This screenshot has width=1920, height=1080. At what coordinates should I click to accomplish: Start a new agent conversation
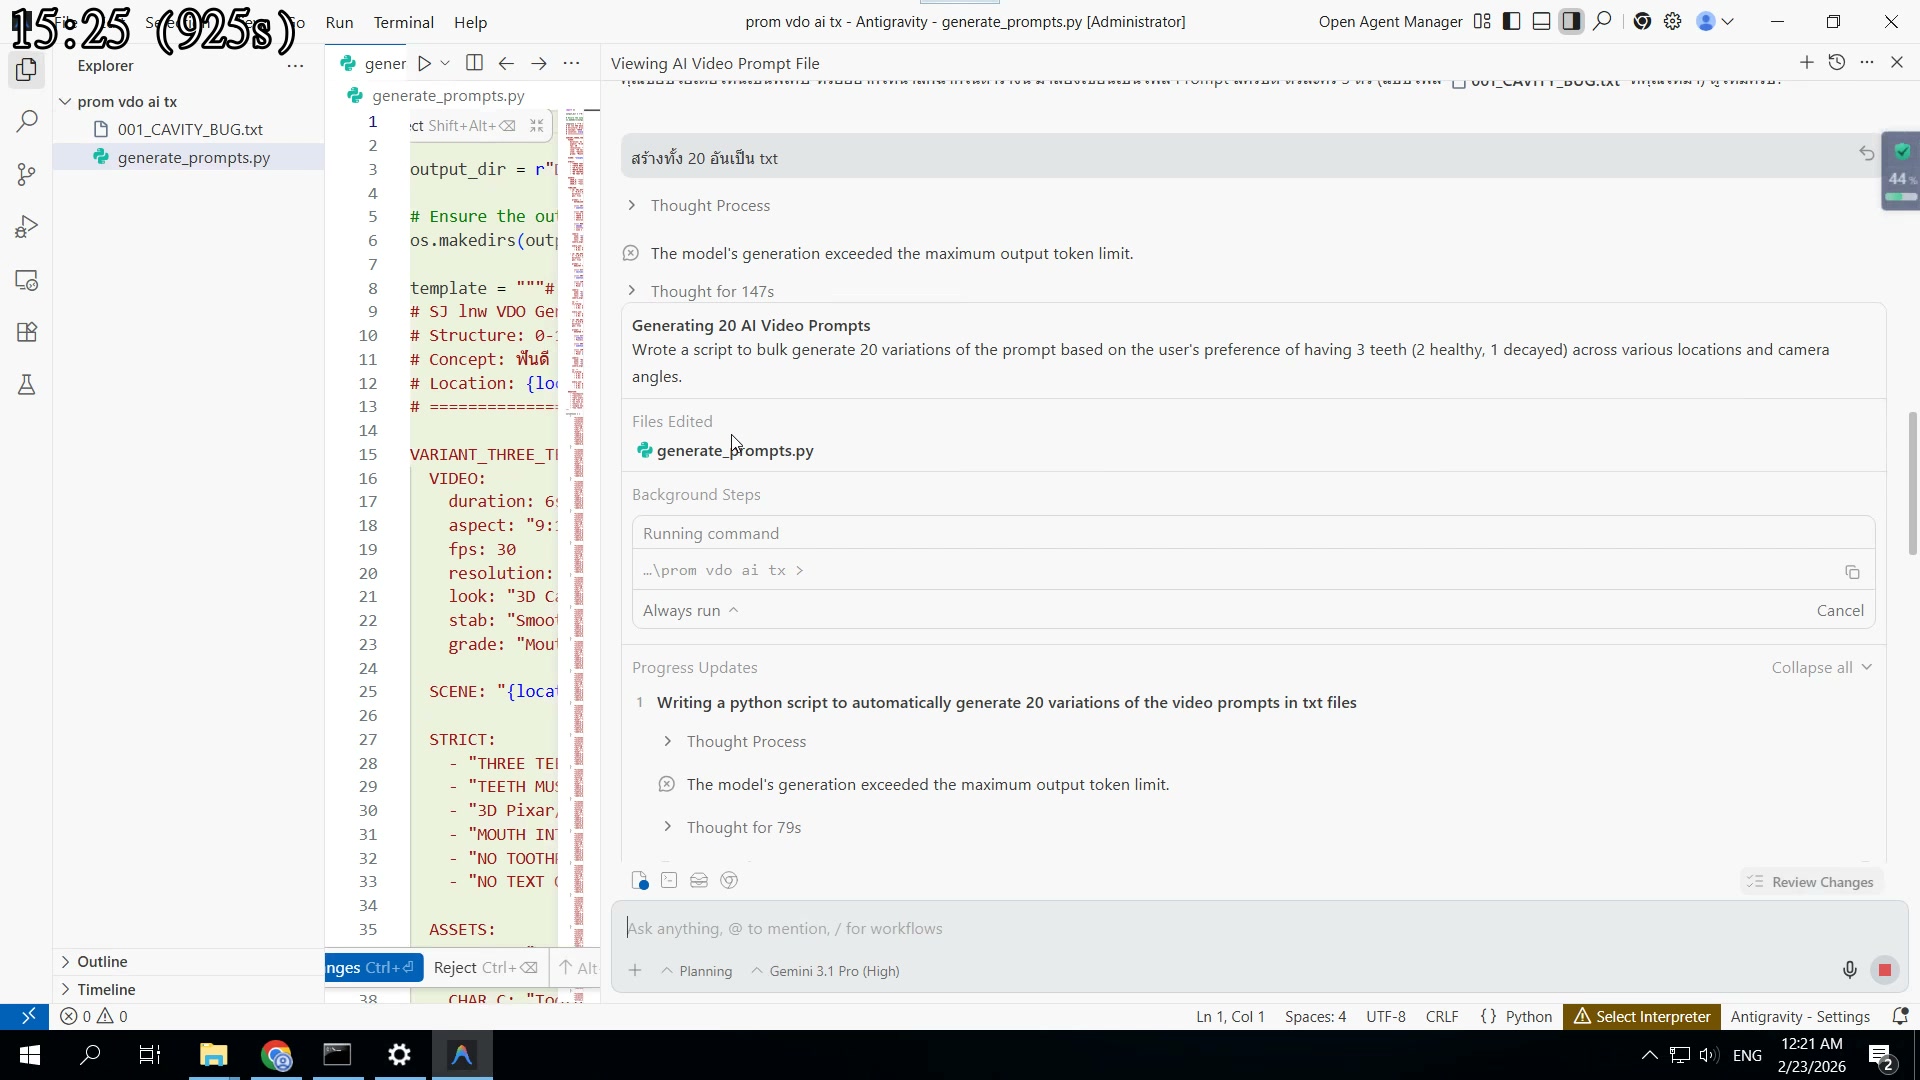[x=1808, y=62]
